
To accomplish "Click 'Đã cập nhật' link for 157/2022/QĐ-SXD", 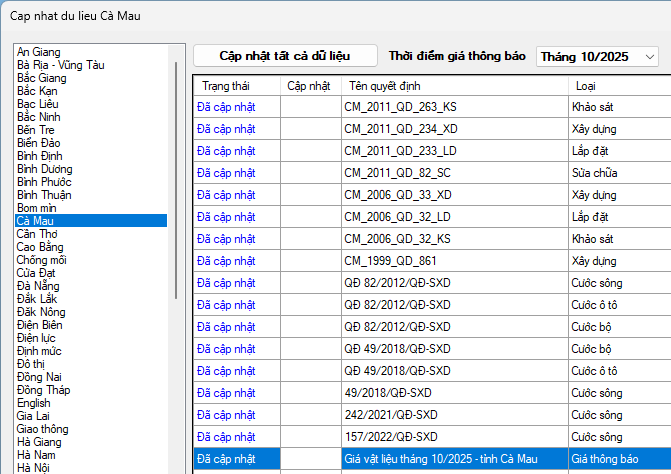I will click(x=228, y=437).
